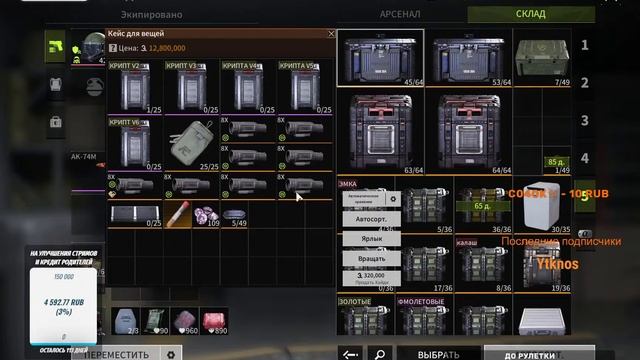640x360 pixels.
Task: Select the ФИОЛЕТОВЫЕ labeled case
Action: pyautogui.click(x=424, y=315)
